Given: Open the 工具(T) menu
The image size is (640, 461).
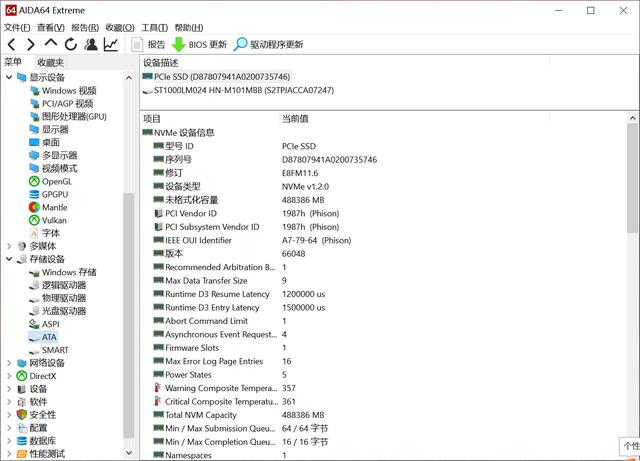Looking at the screenshot, I should tap(154, 27).
